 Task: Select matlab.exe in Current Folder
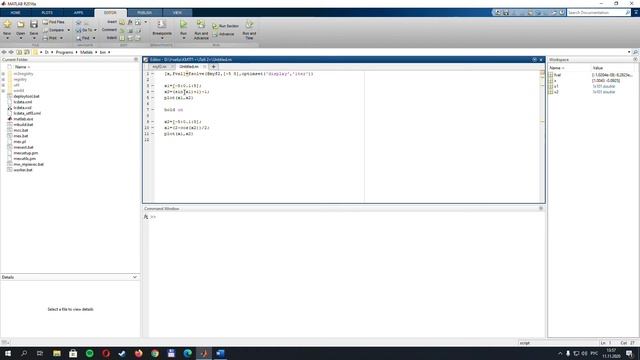(23, 119)
